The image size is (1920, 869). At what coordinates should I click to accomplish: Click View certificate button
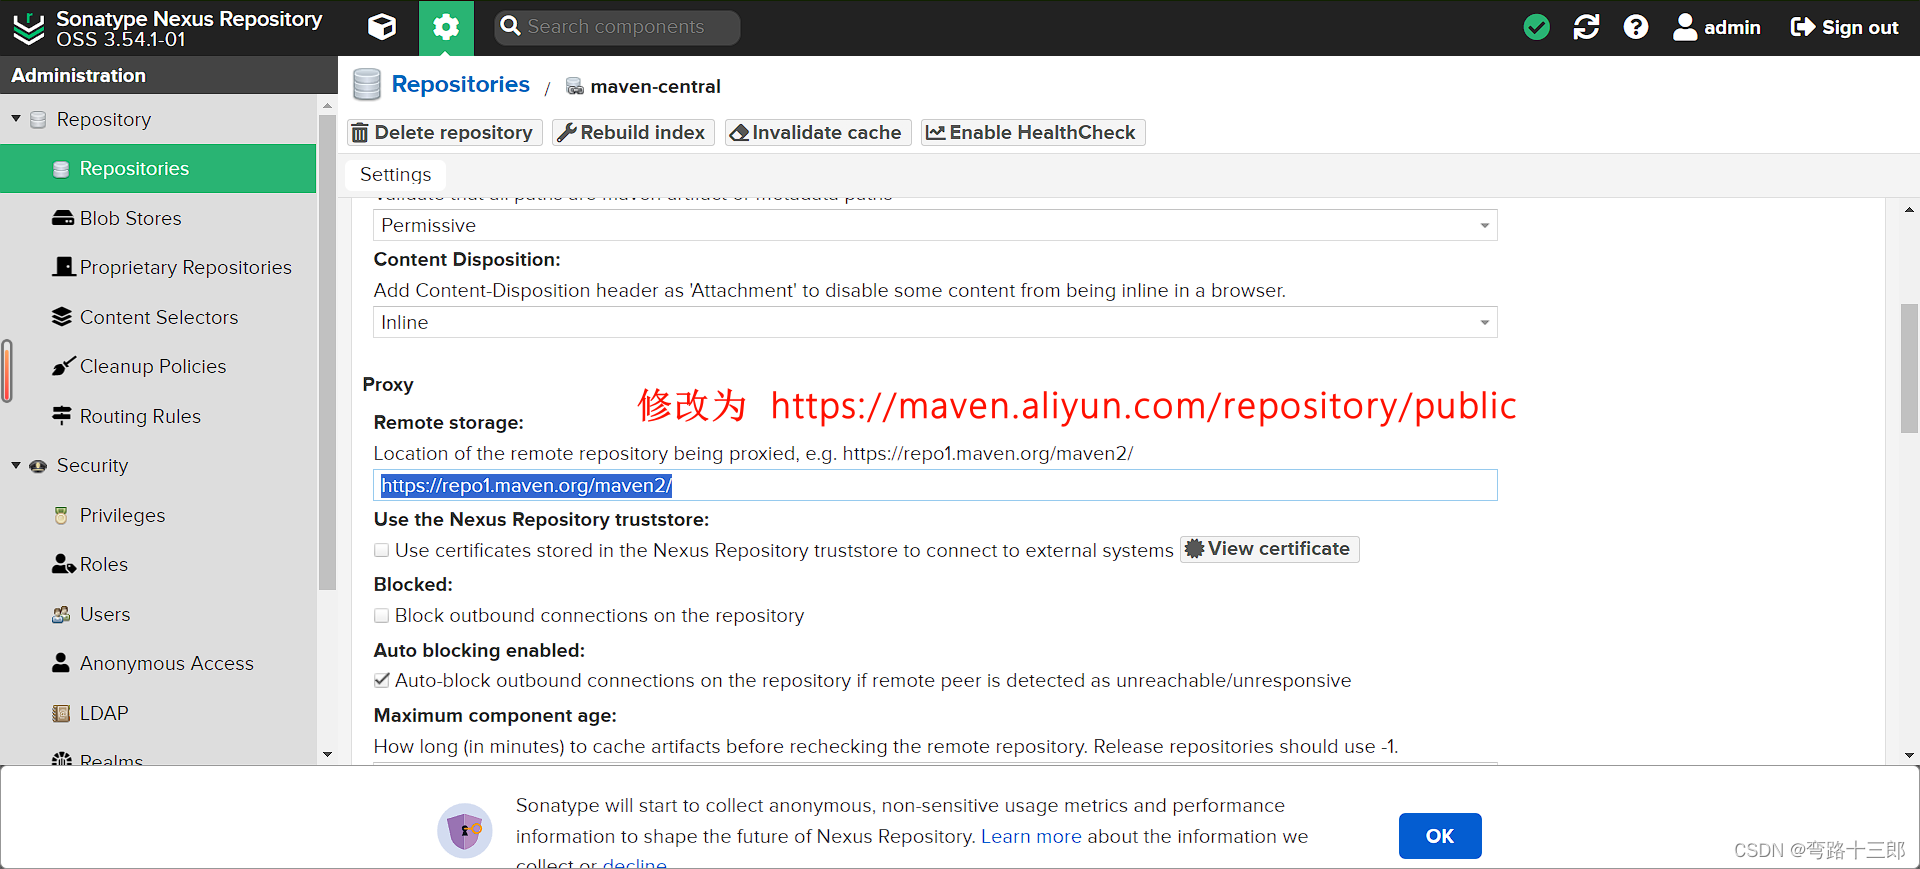pos(1270,549)
